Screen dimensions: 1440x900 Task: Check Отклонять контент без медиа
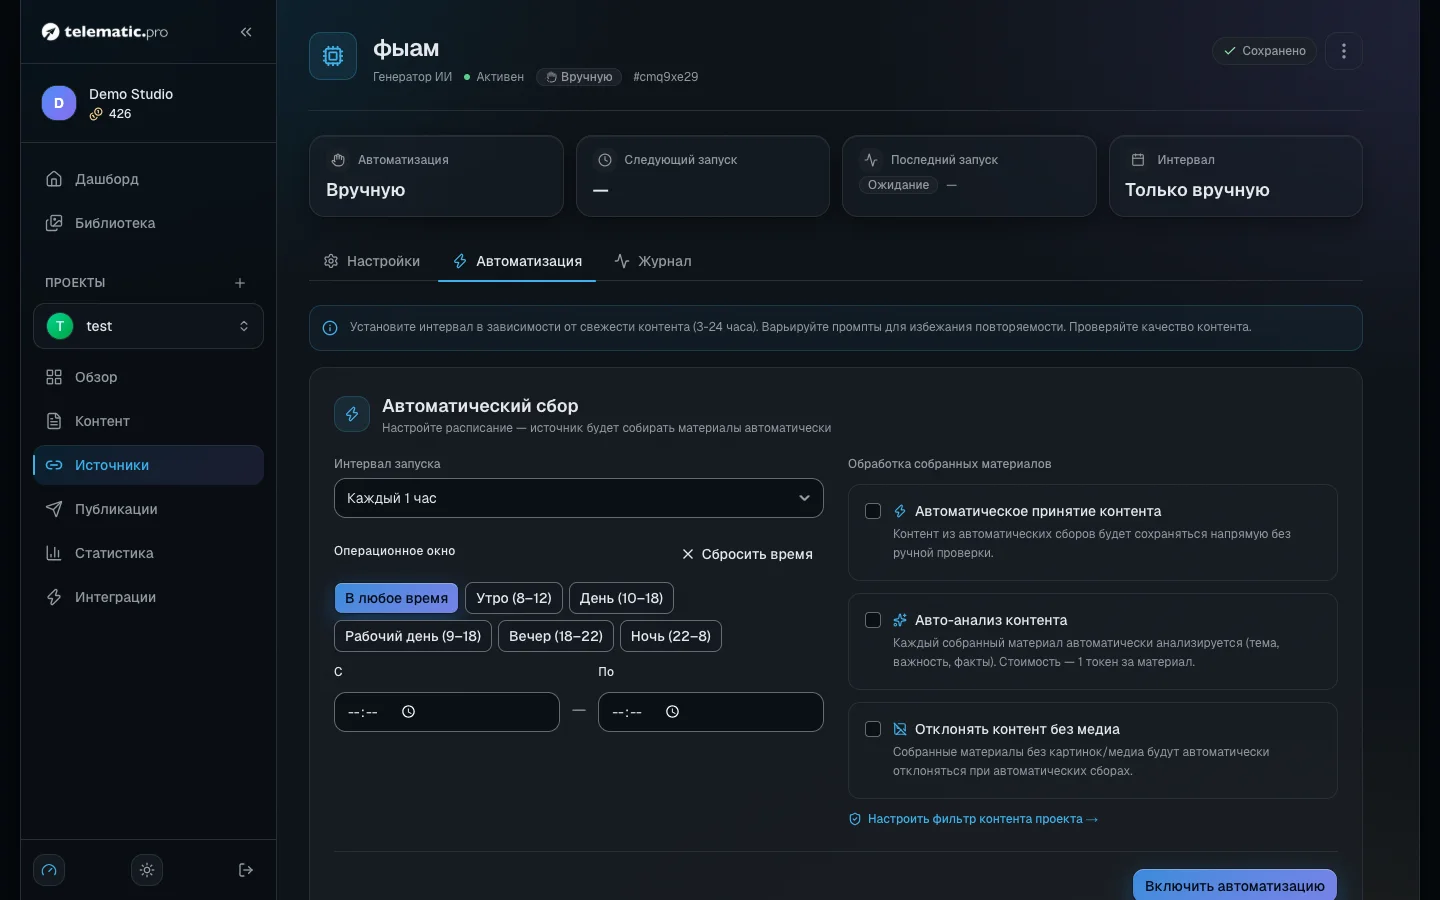(873, 729)
